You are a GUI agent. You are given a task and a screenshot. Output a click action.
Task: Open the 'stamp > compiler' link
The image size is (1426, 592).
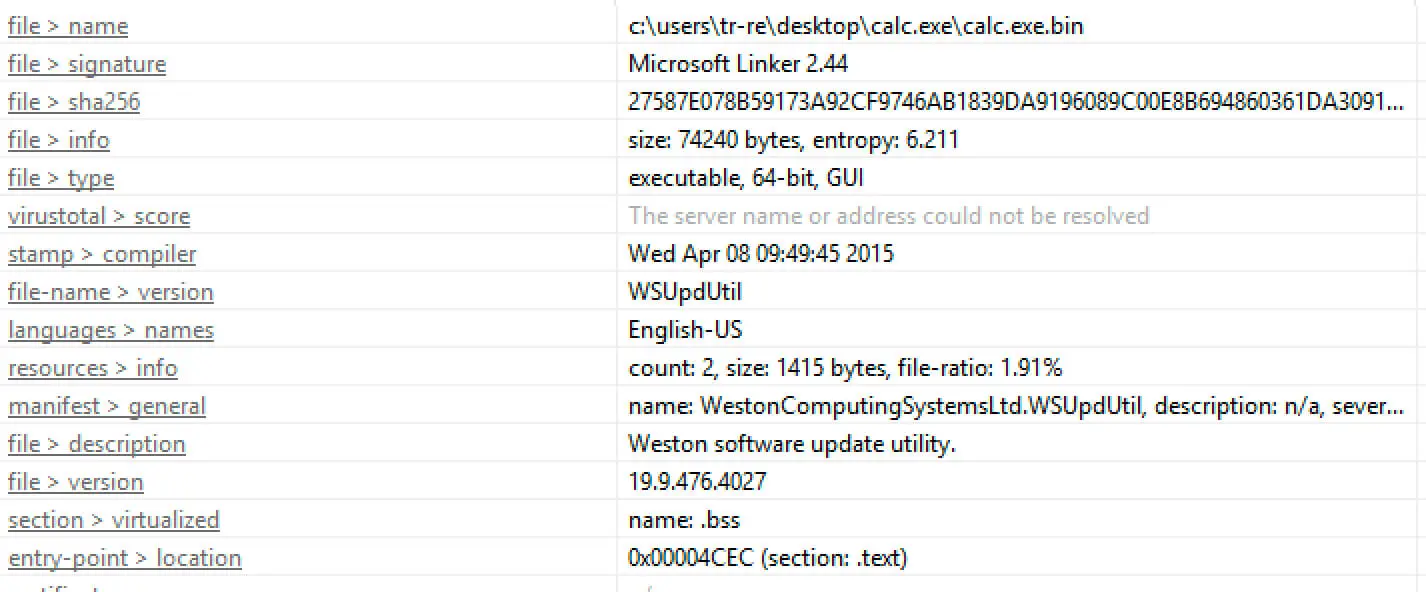[102, 255]
